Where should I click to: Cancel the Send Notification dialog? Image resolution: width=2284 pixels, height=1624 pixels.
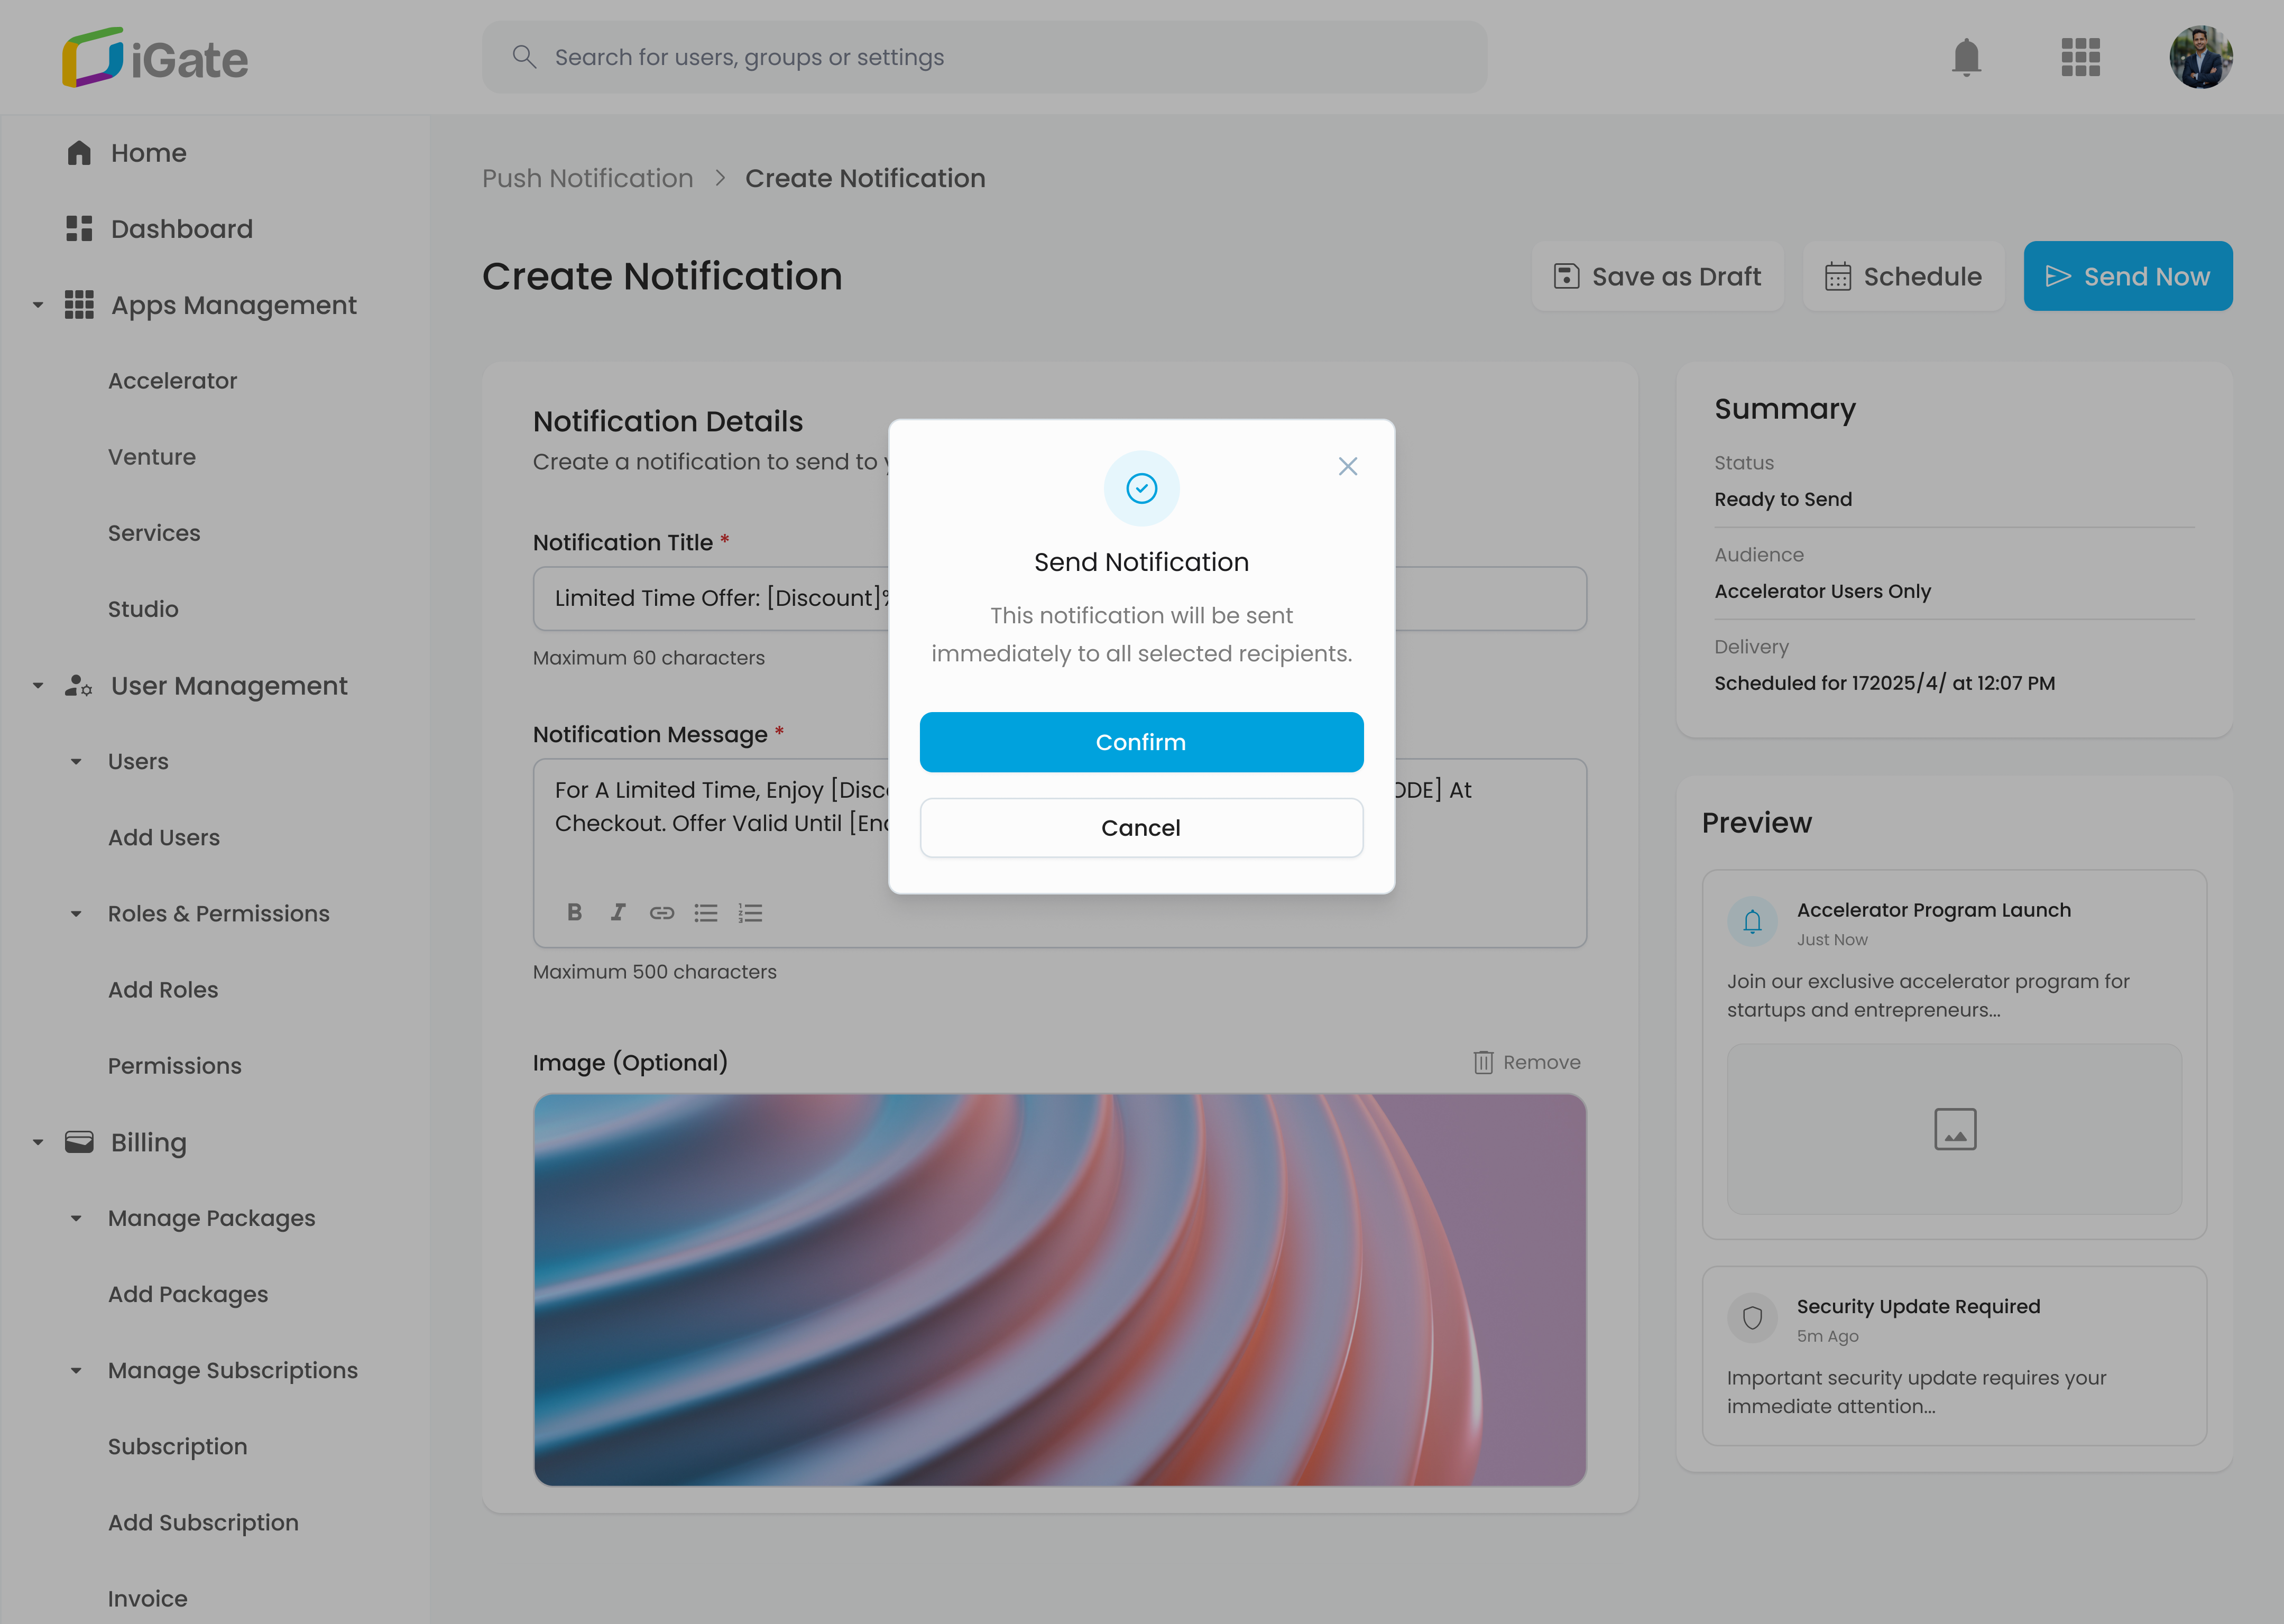click(x=1141, y=827)
